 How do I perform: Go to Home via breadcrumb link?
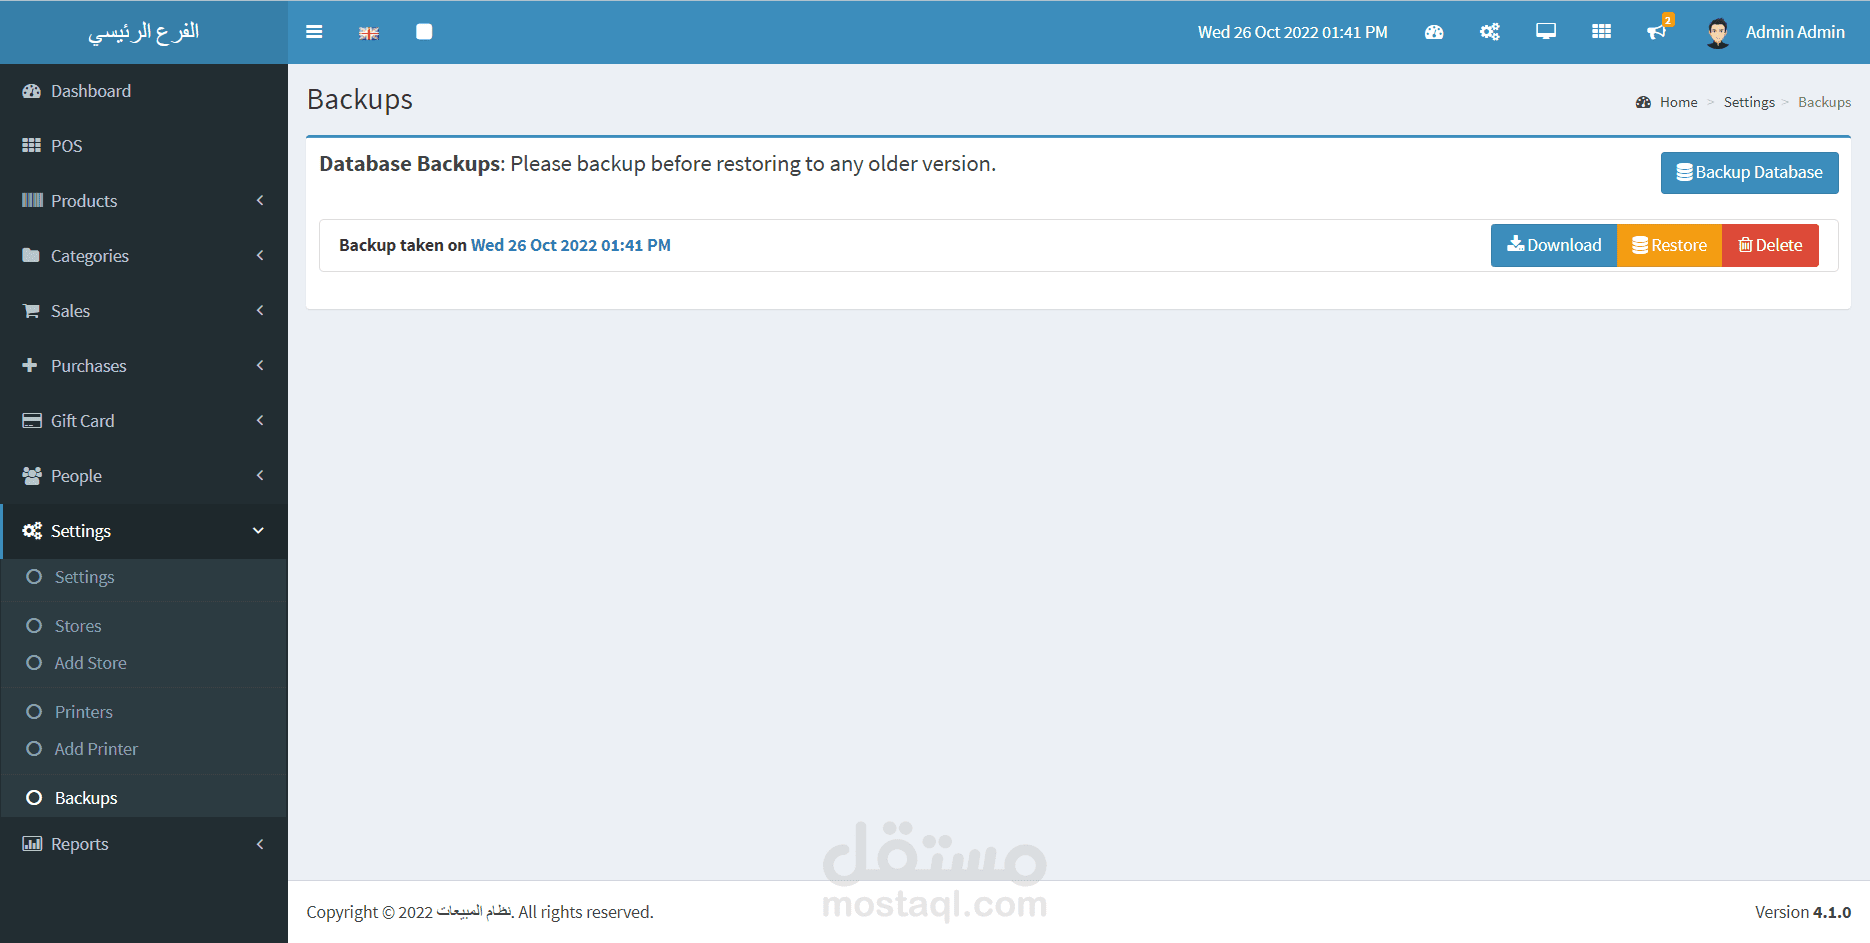(x=1678, y=102)
